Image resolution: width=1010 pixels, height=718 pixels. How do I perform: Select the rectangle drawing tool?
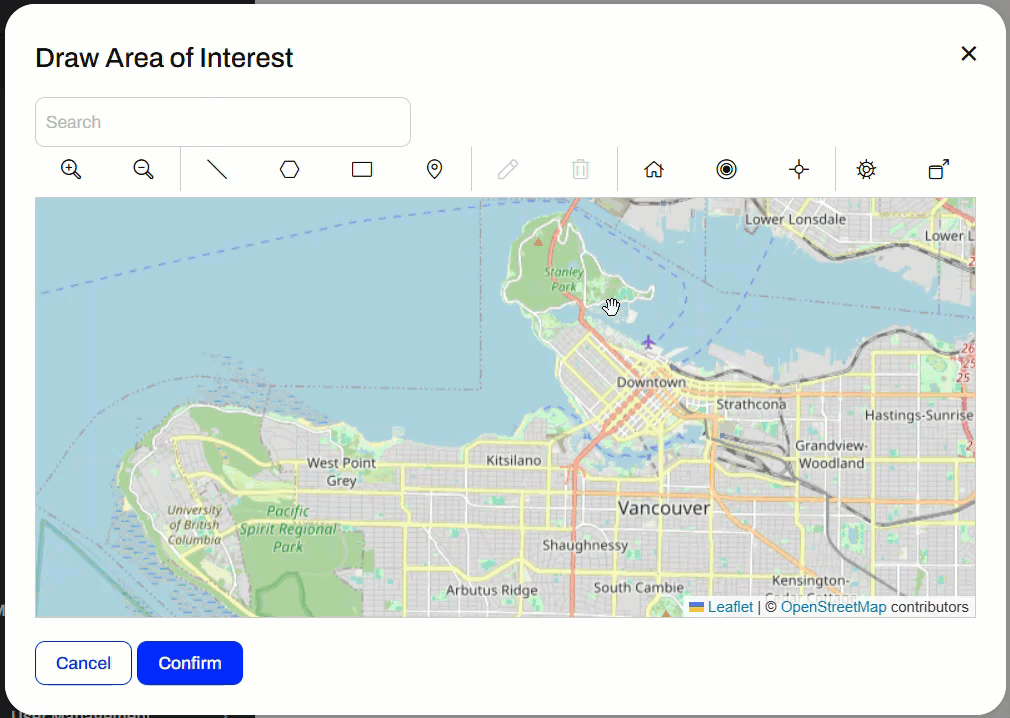tap(362, 169)
